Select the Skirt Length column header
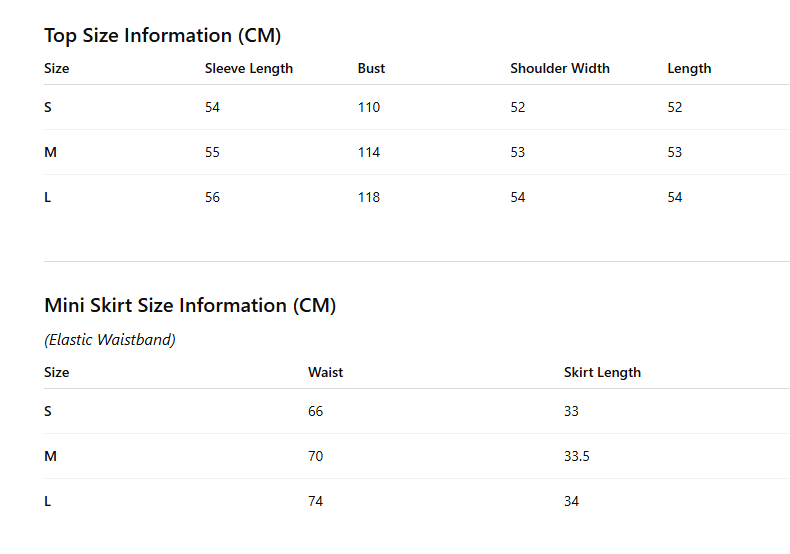Screen dimensions: 790x554 pos(602,373)
